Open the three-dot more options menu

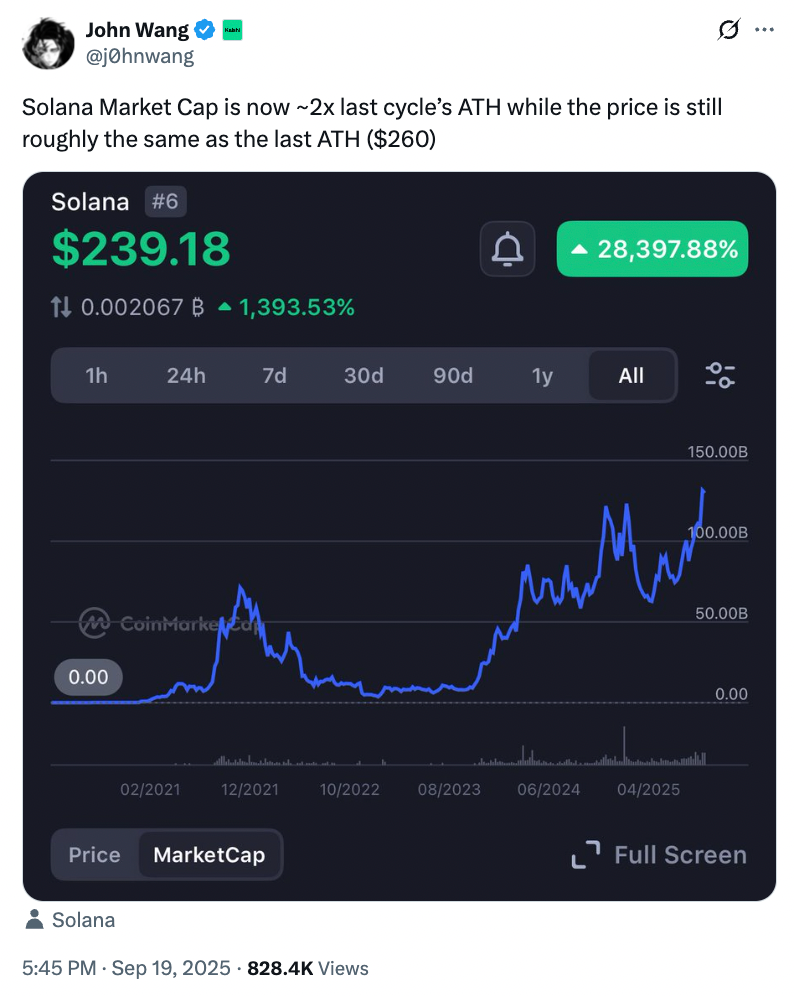764,29
